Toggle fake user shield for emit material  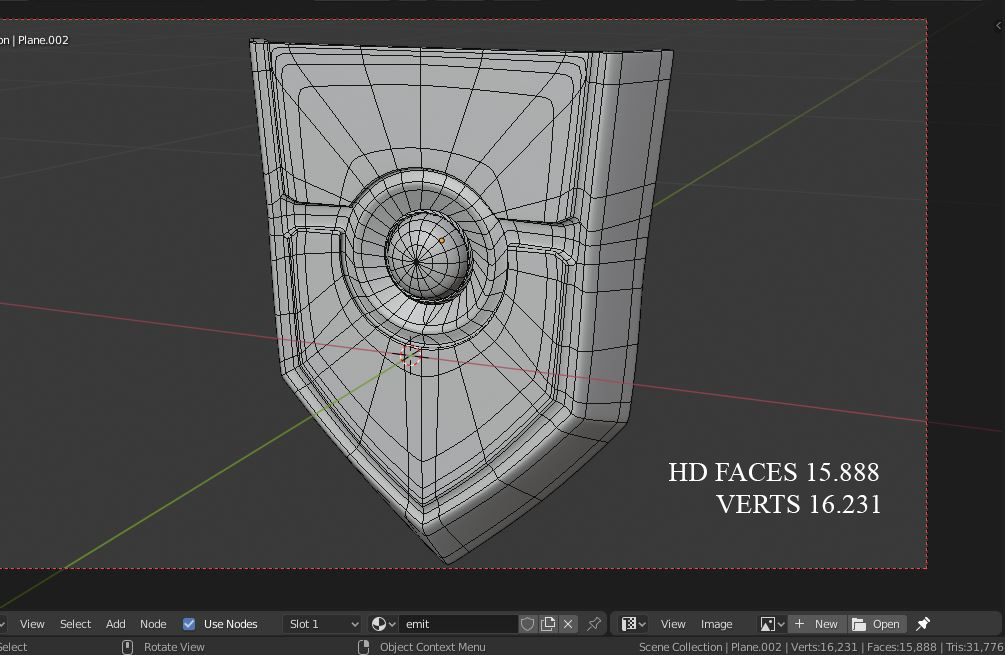(528, 624)
